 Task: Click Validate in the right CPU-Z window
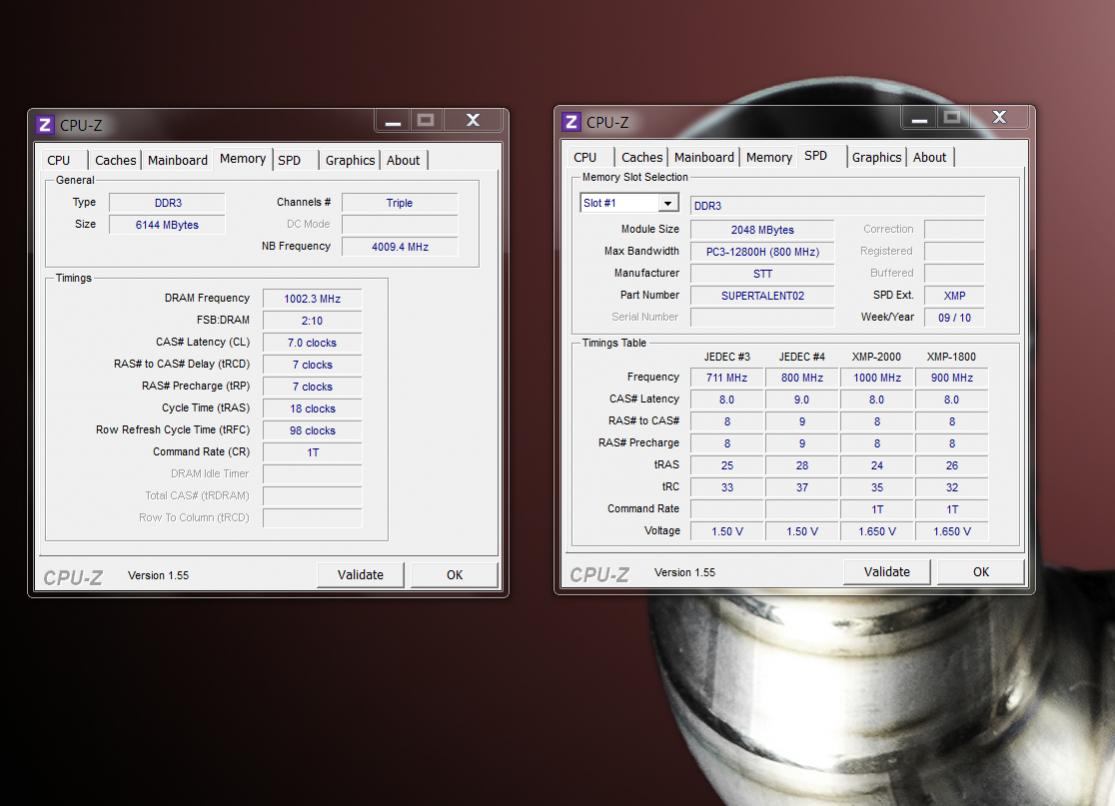887,572
